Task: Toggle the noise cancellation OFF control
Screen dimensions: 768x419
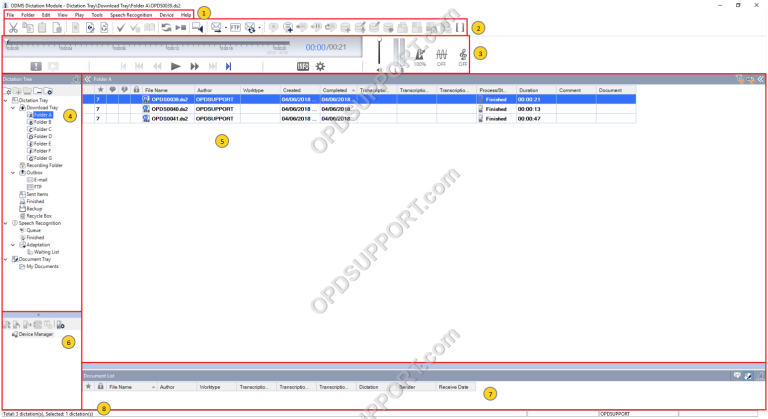Action: (441, 57)
